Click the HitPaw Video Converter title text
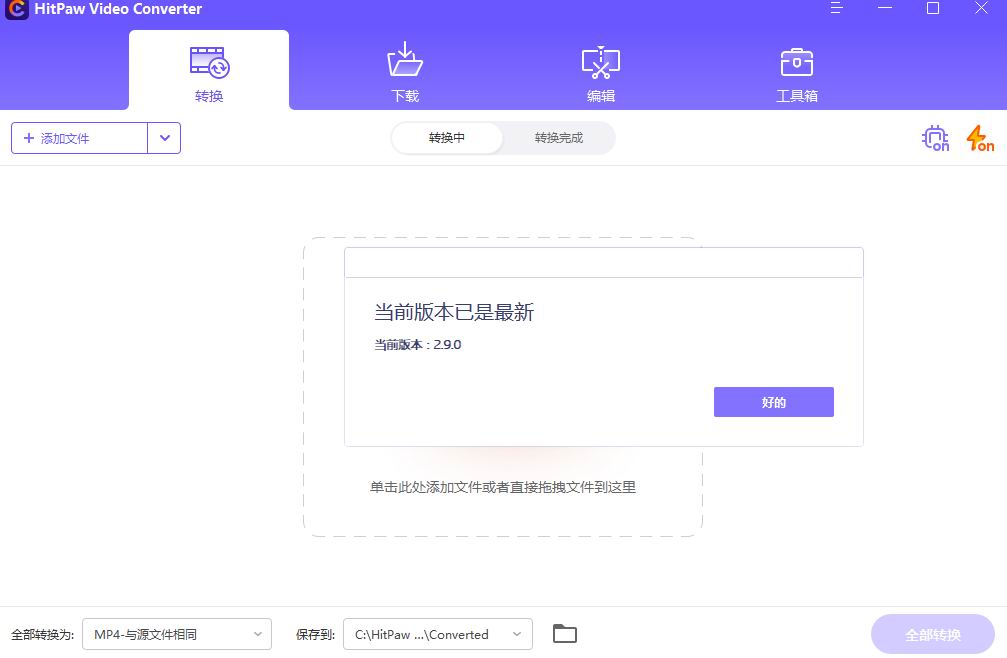1007x658 pixels. 118,9
